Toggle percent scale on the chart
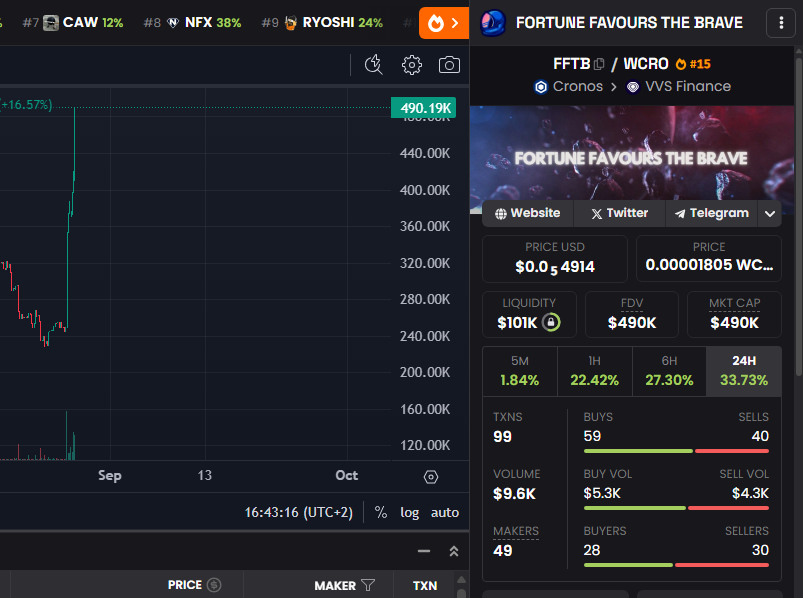Viewport: 803px width, 598px height. tap(381, 512)
